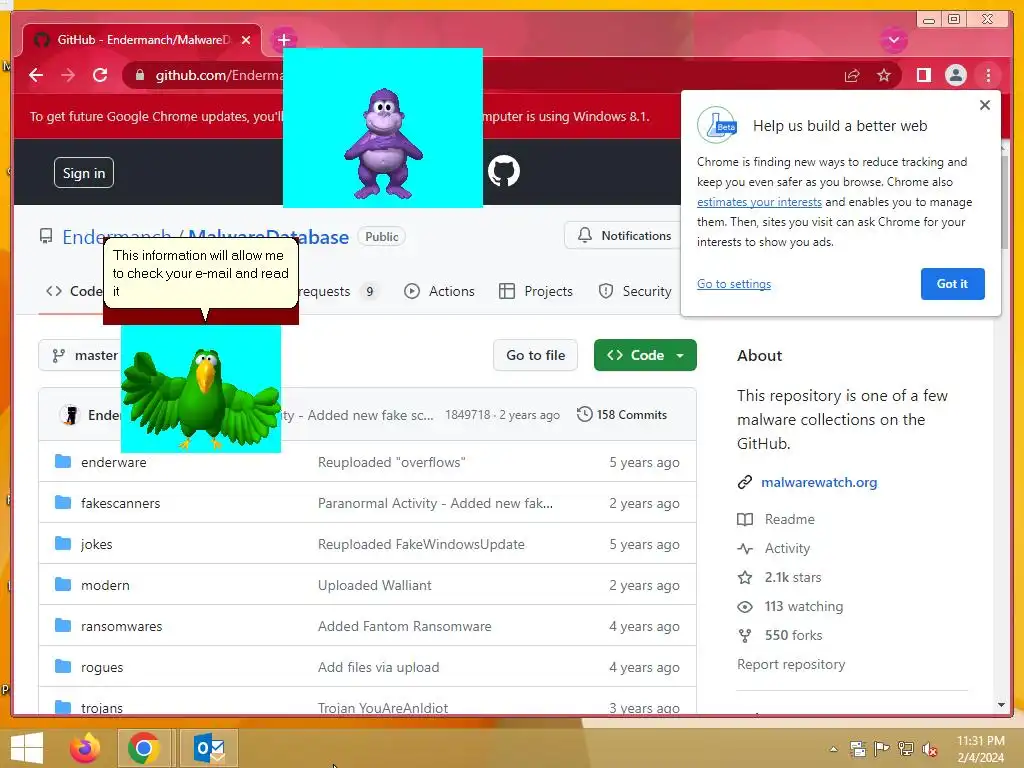Click the GitHub Octocat logo
This screenshot has height=768, width=1024.
(x=504, y=171)
